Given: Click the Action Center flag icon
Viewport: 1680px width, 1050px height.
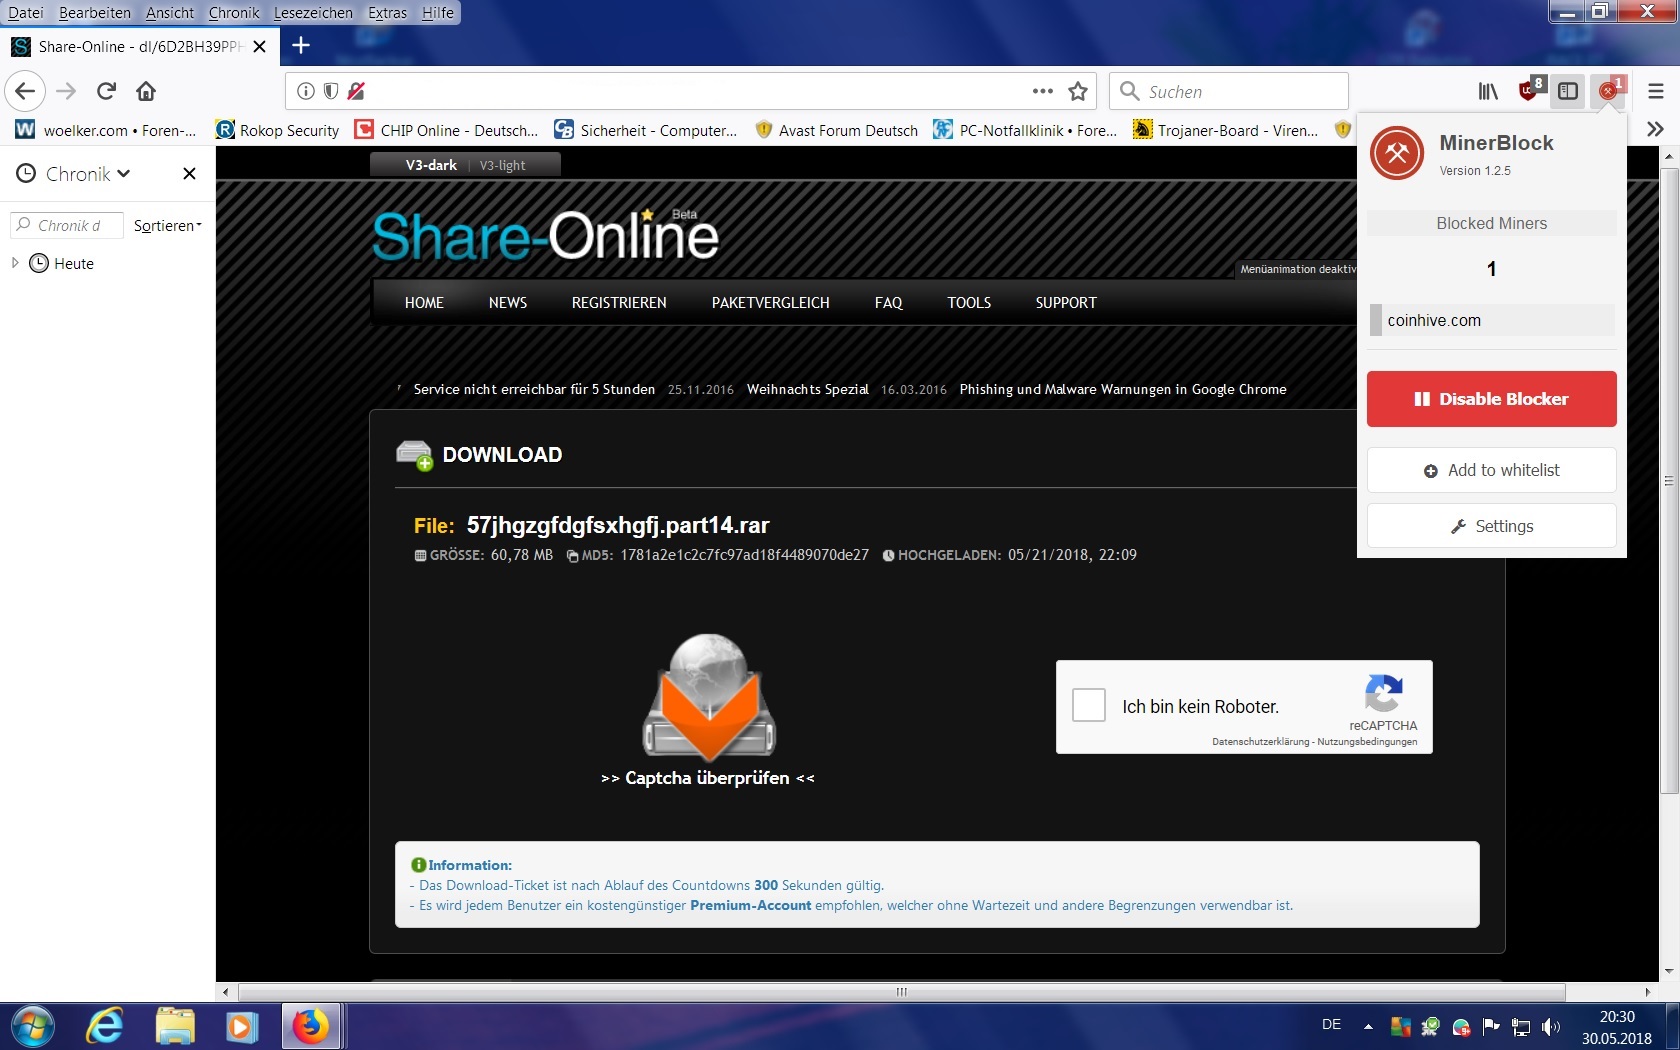Looking at the screenshot, I should pyautogui.click(x=1491, y=1026).
